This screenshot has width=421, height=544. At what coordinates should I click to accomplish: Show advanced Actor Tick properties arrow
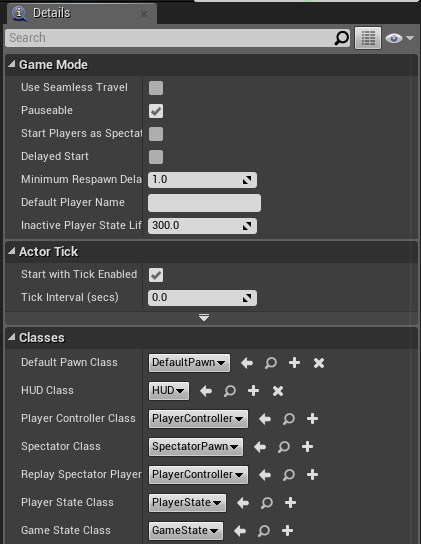pos(204,317)
